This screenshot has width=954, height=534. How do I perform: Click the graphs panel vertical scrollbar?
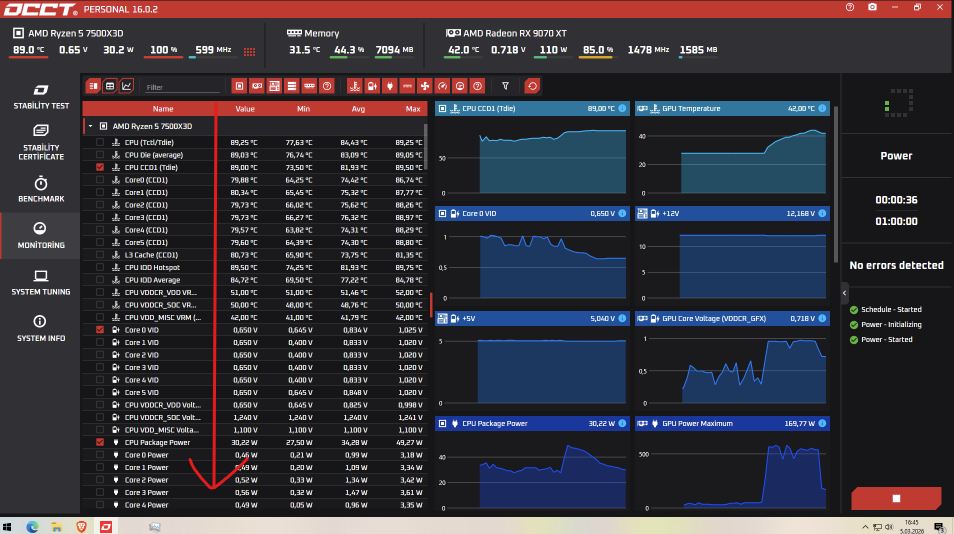click(x=835, y=184)
